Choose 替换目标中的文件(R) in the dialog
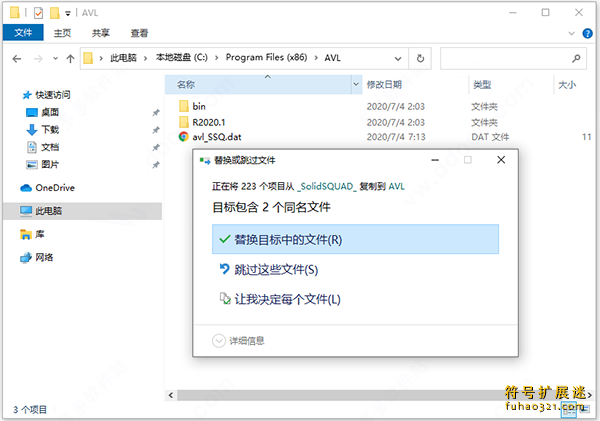The image size is (600, 421). click(x=355, y=239)
